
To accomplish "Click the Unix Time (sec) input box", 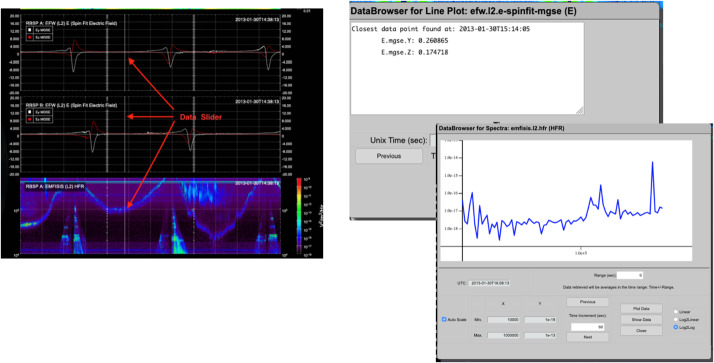I will pos(433,140).
